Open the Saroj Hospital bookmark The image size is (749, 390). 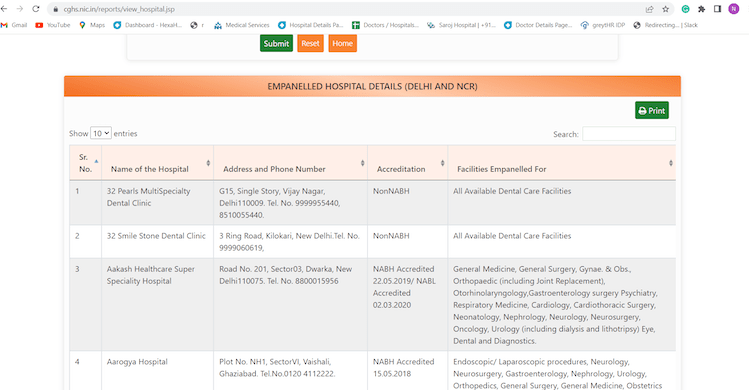(x=461, y=25)
